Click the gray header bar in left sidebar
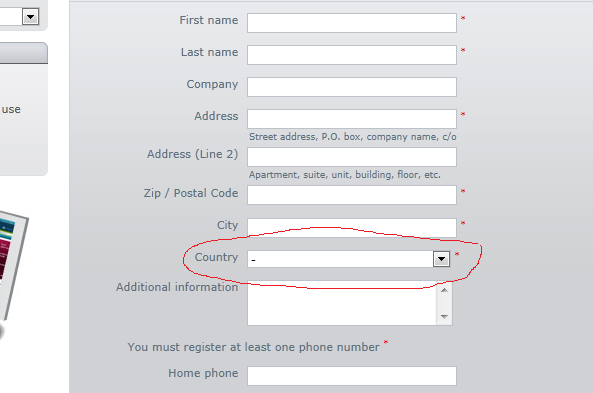 (23, 53)
